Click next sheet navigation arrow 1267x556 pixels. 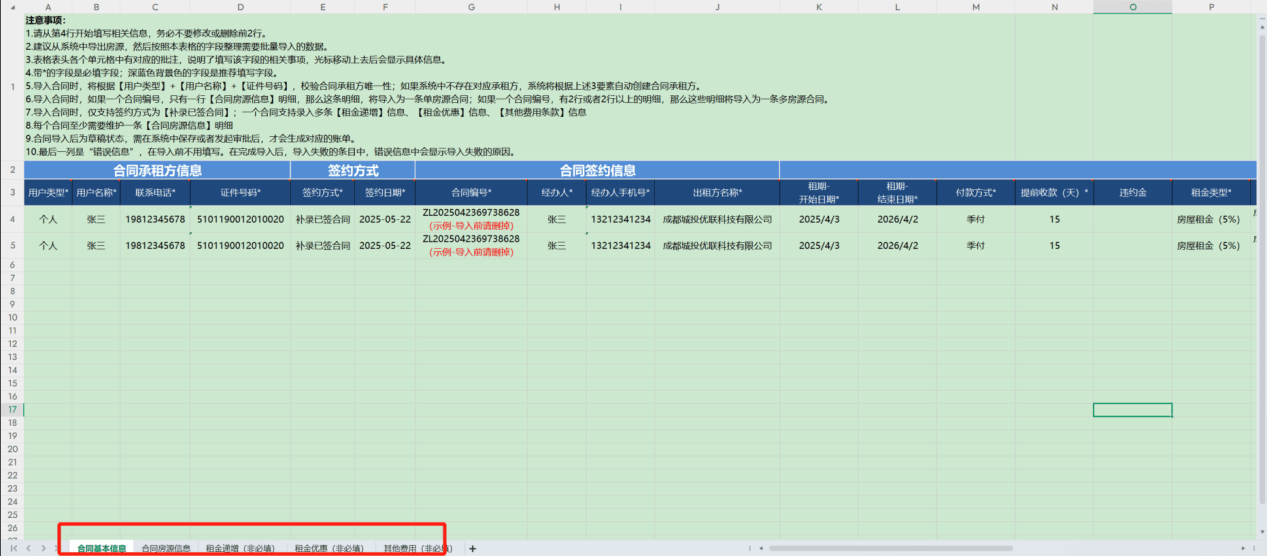click(42, 548)
